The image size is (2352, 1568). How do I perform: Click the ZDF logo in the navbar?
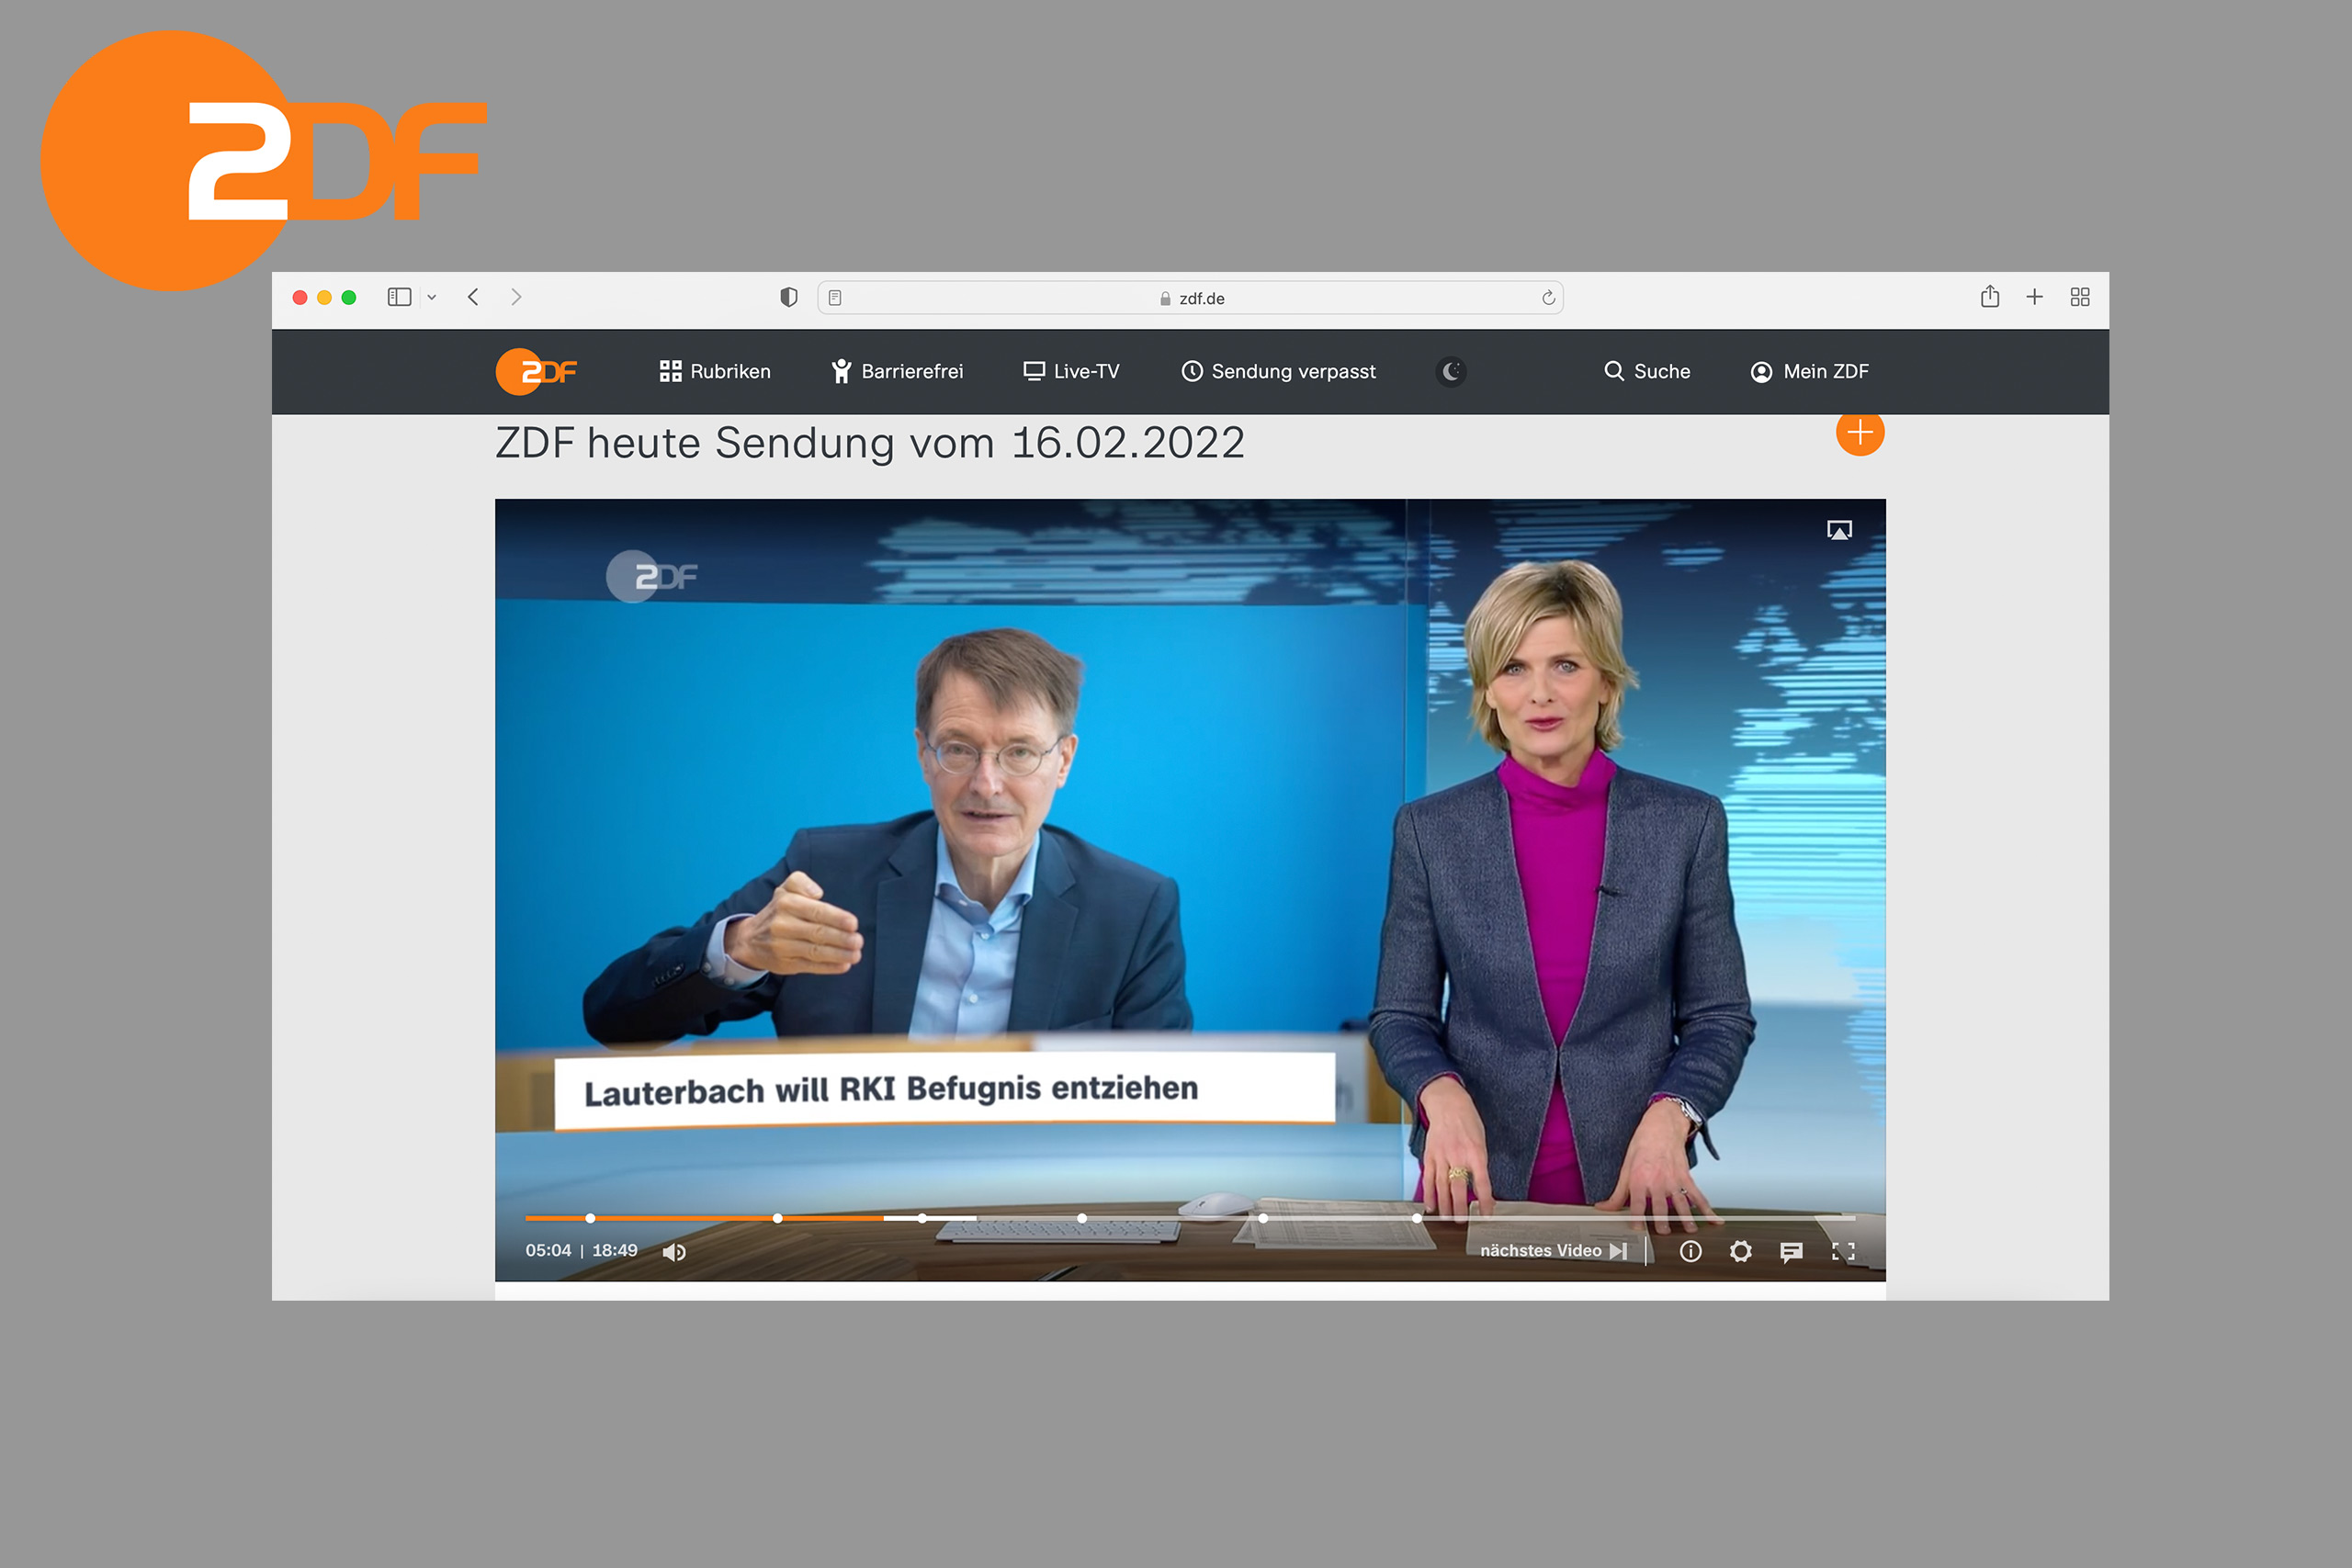537,371
